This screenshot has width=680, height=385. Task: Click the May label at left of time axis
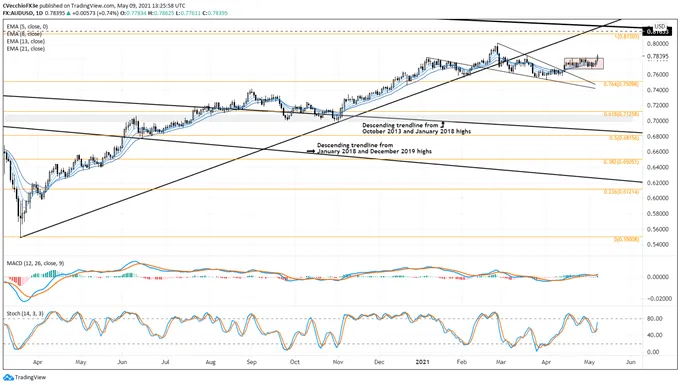[x=81, y=362]
